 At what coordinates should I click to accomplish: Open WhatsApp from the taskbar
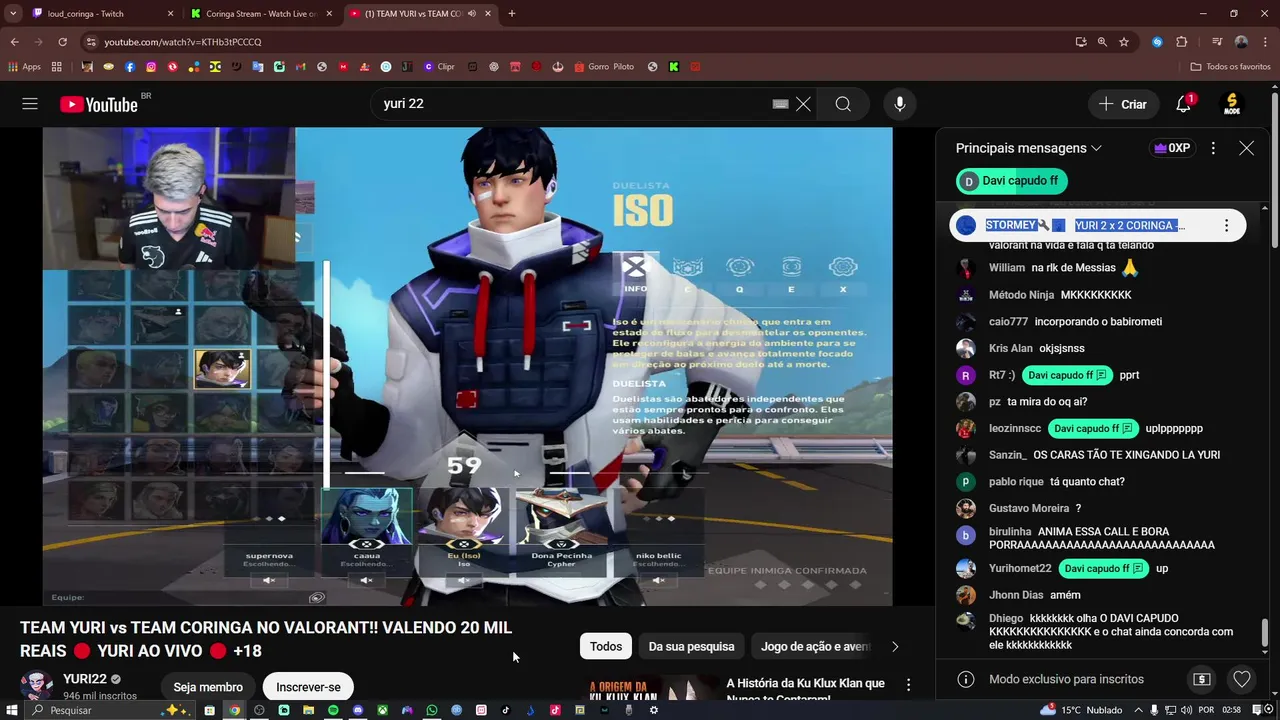point(432,710)
